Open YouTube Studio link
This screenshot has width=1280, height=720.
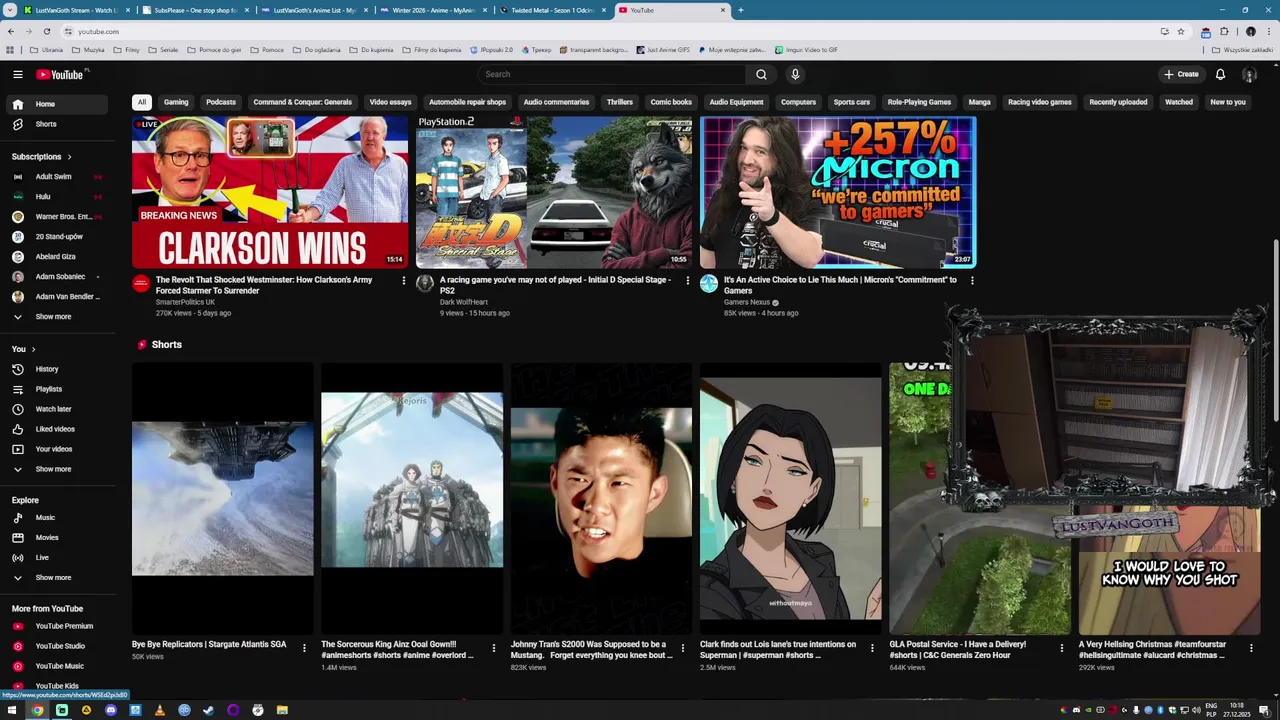(58, 646)
